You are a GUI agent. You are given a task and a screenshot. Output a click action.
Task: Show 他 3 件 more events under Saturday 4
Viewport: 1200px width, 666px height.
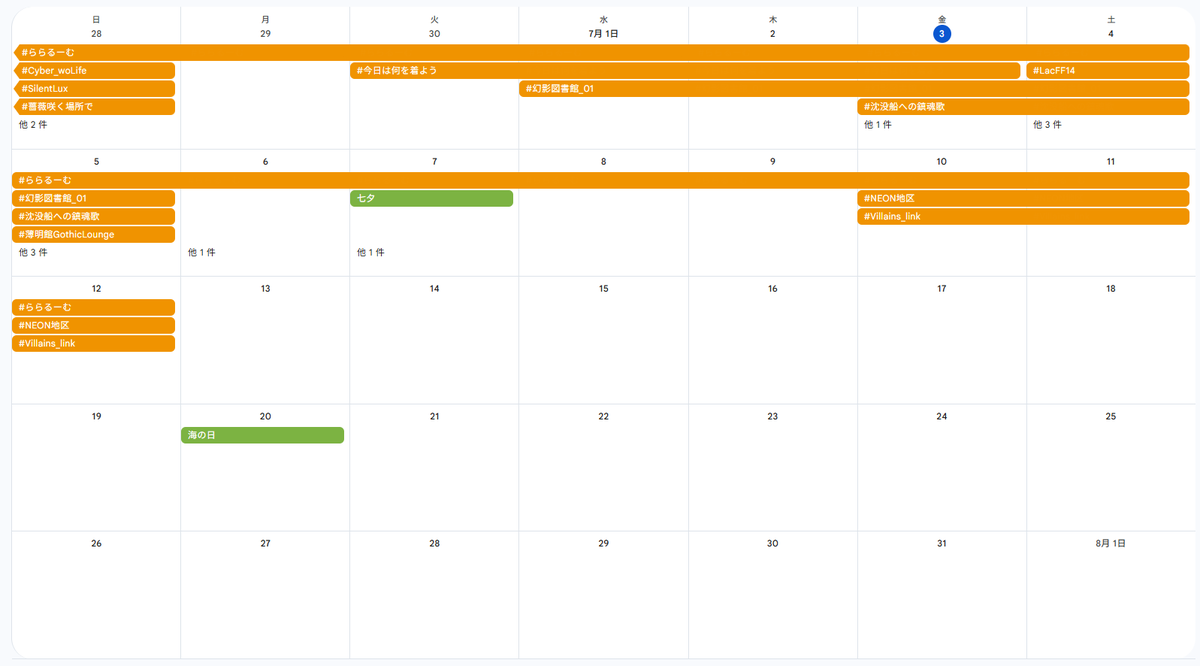[x=1047, y=125]
